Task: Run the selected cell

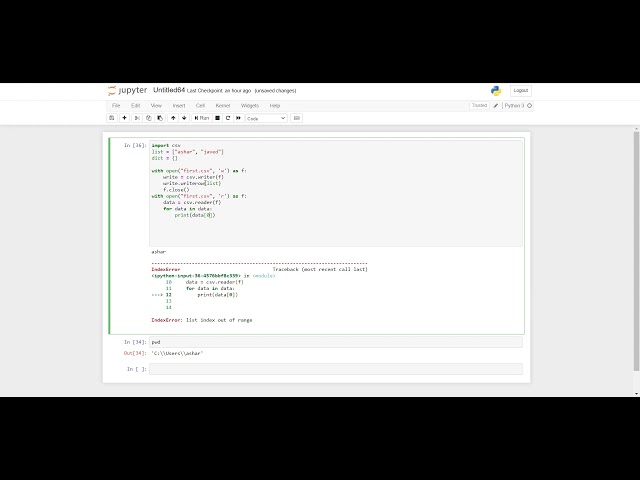Action: pyautogui.click(x=202, y=118)
